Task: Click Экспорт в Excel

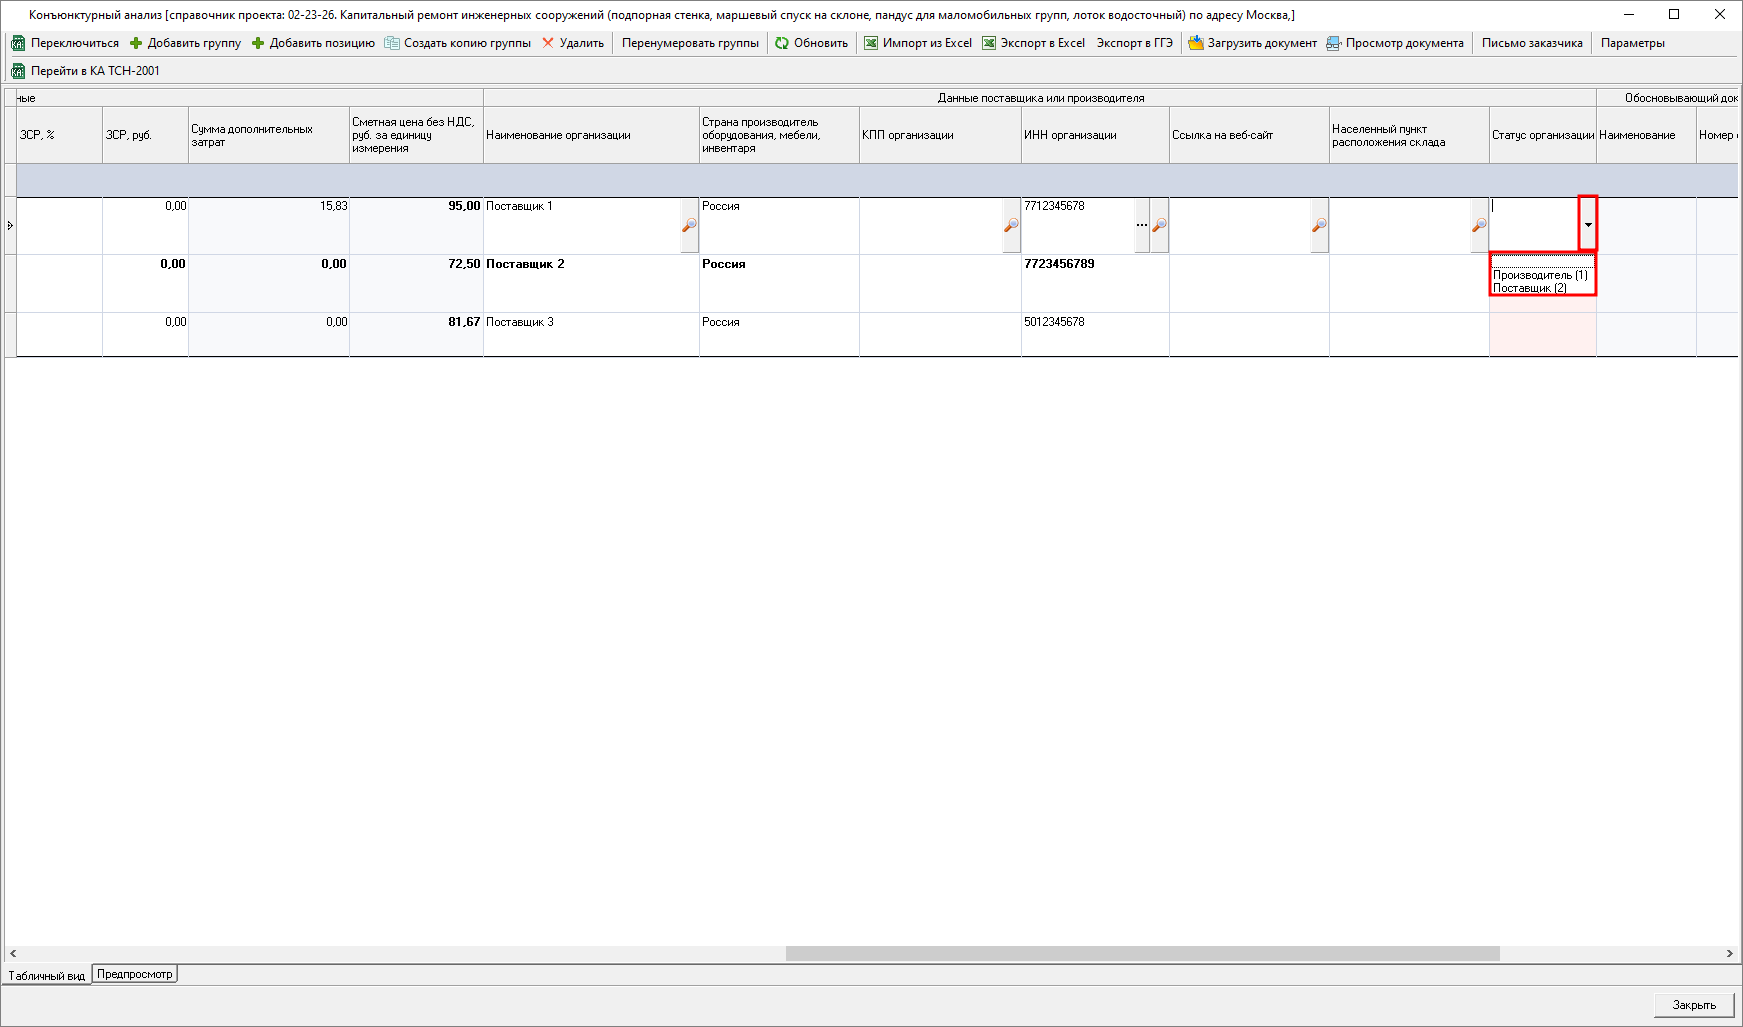Action: click(1034, 43)
